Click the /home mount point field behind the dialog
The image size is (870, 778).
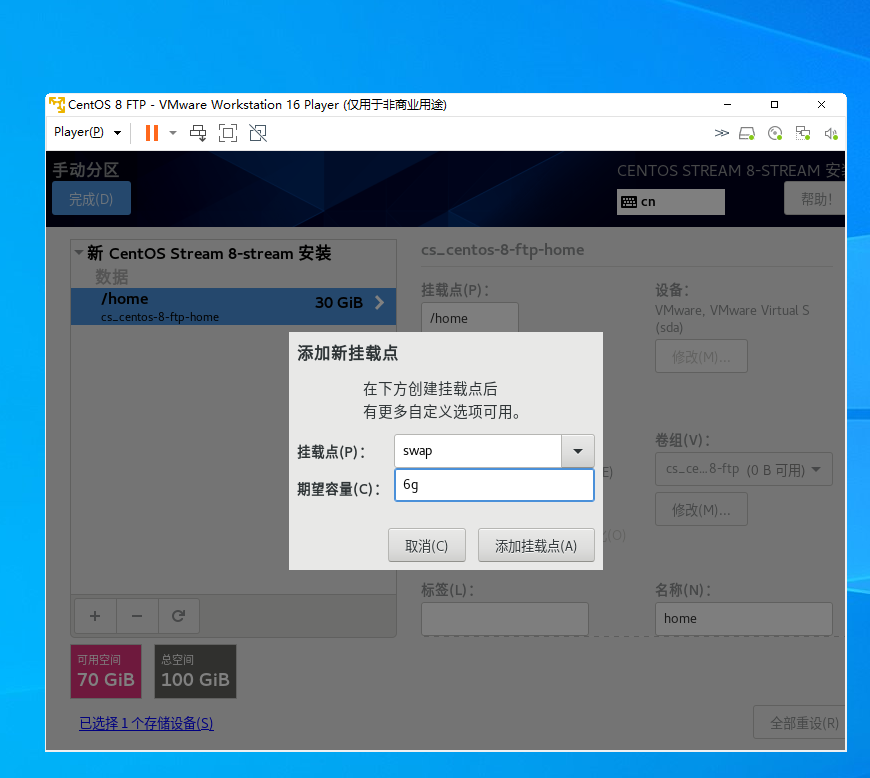[x=470, y=318]
